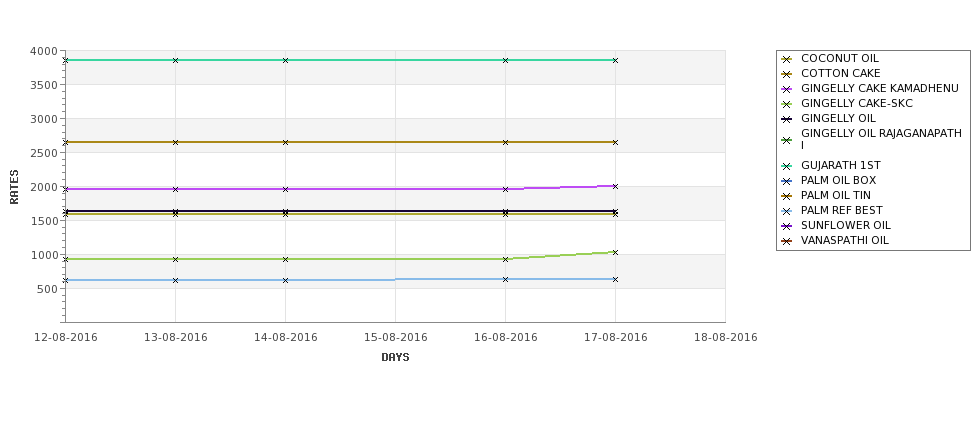Select the PALM OIL TIN legend label

(836, 195)
